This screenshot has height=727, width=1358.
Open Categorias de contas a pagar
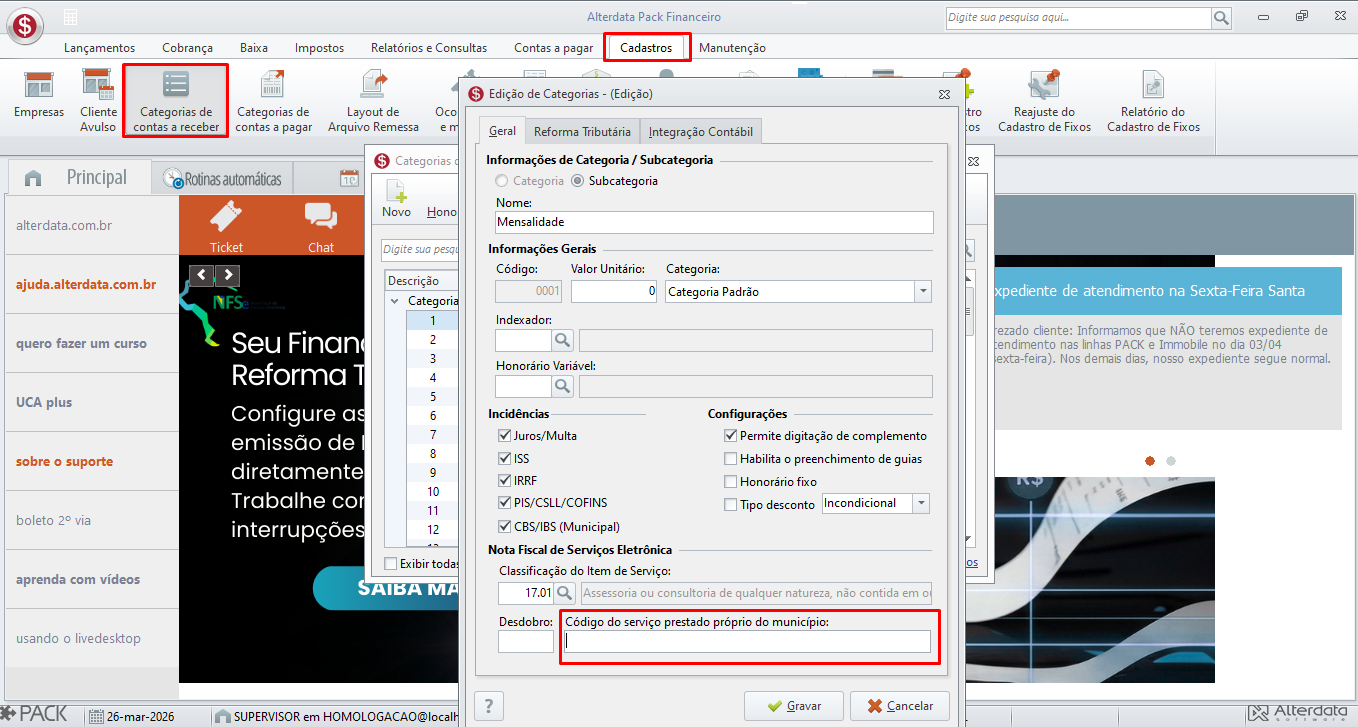(x=272, y=100)
